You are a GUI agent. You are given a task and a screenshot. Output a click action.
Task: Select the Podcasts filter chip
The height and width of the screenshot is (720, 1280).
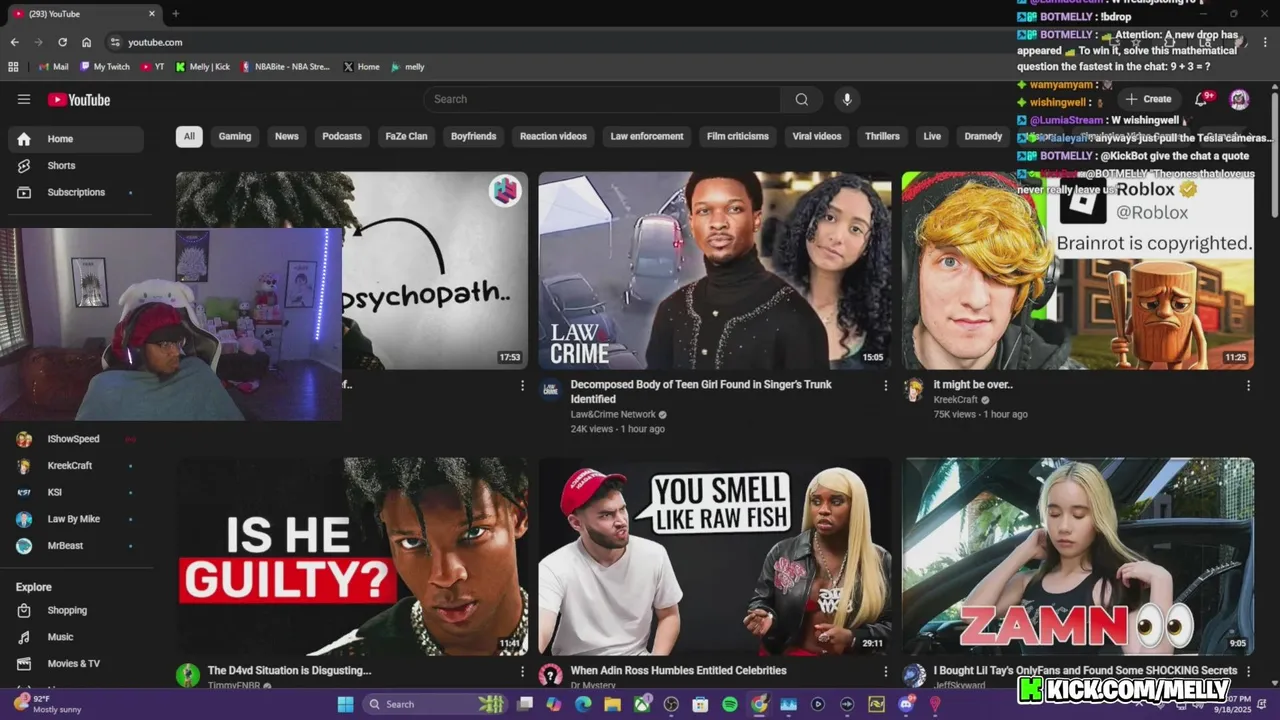coord(342,136)
